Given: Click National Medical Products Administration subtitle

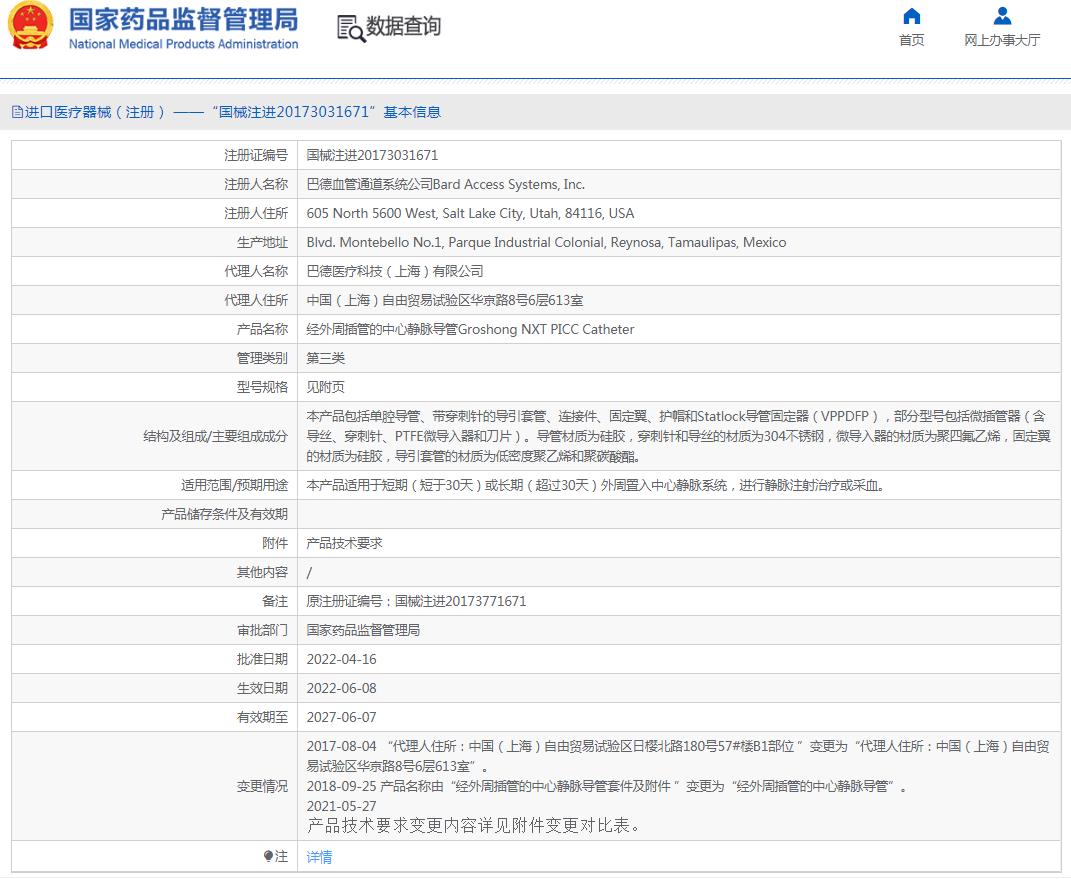Looking at the screenshot, I should [183, 44].
